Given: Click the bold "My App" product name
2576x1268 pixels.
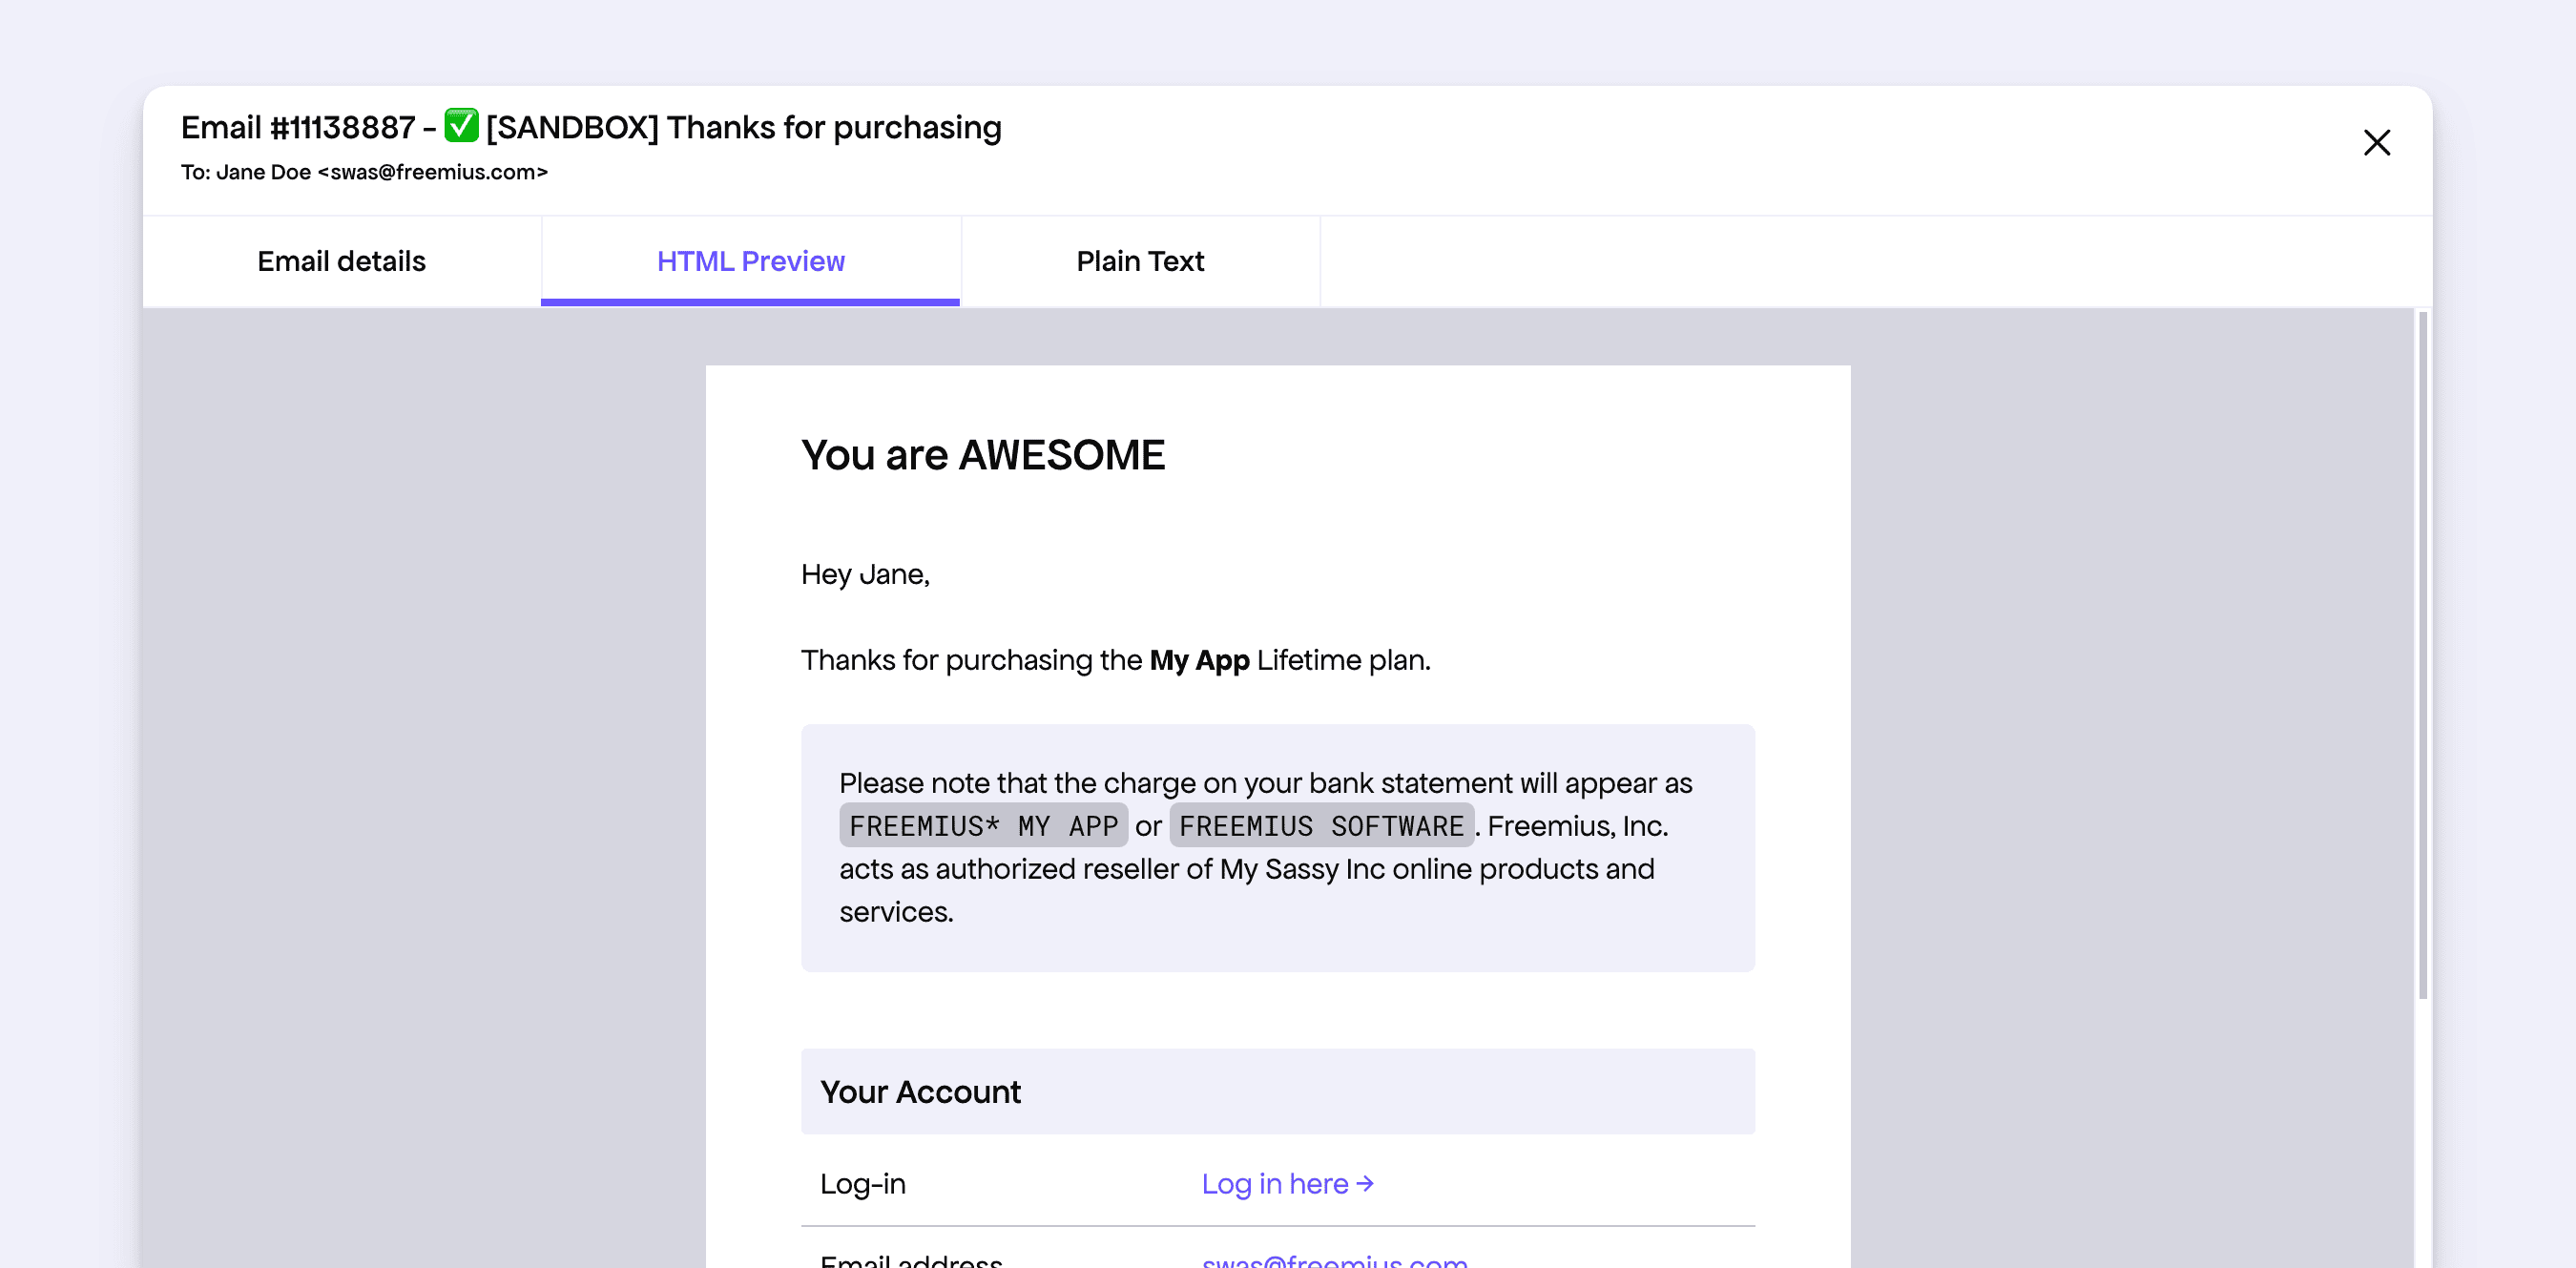Looking at the screenshot, I should 1199,660.
